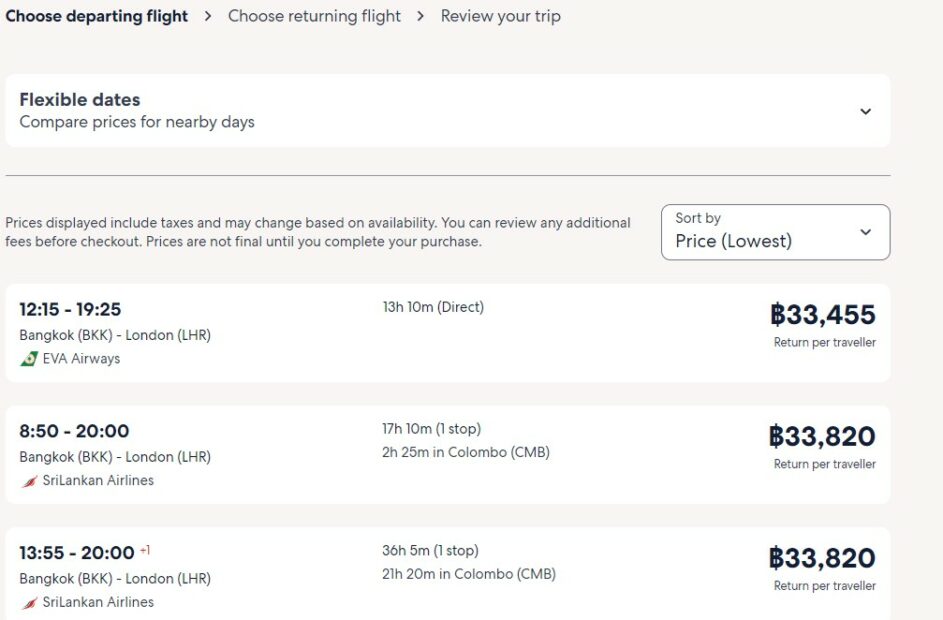
Task: Click chevron arrow after Choose departing flight
Action: [x=208, y=16]
